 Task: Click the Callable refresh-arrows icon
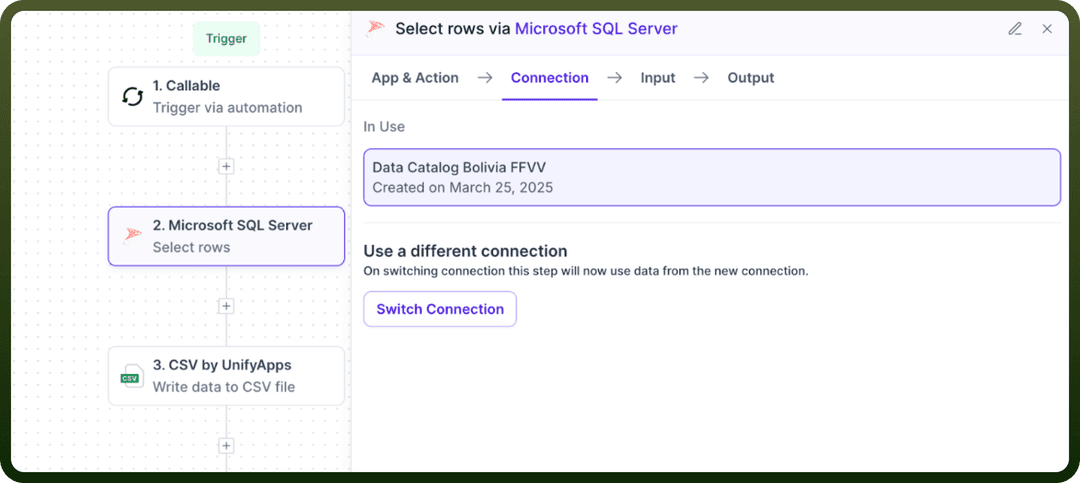[x=133, y=96]
